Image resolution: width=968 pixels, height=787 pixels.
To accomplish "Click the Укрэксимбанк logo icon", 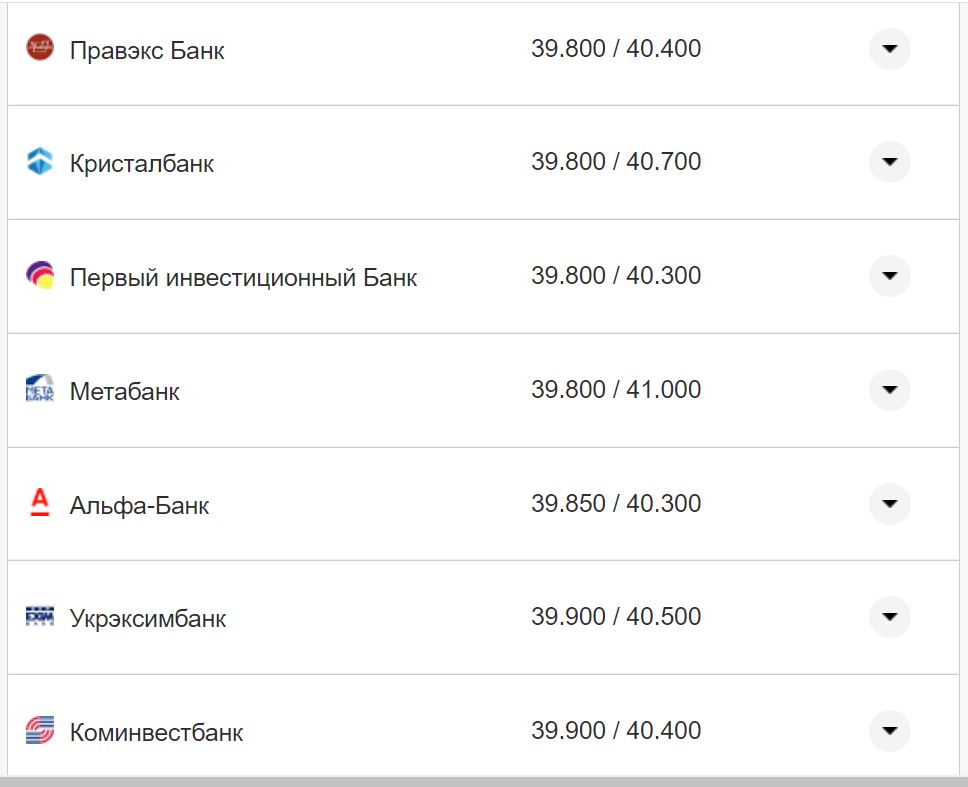I will (40, 617).
